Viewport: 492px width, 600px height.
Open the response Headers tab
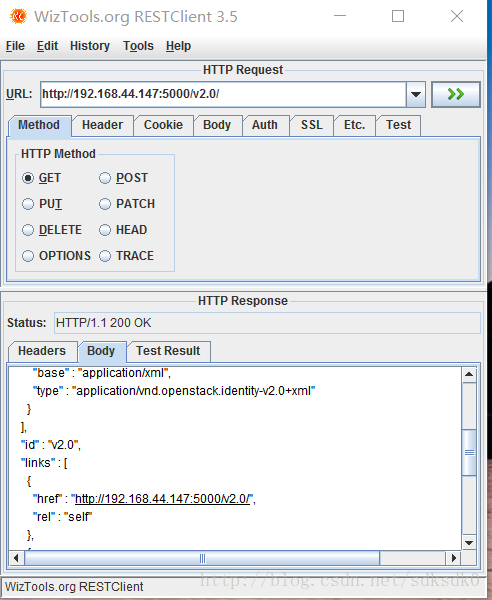click(42, 351)
